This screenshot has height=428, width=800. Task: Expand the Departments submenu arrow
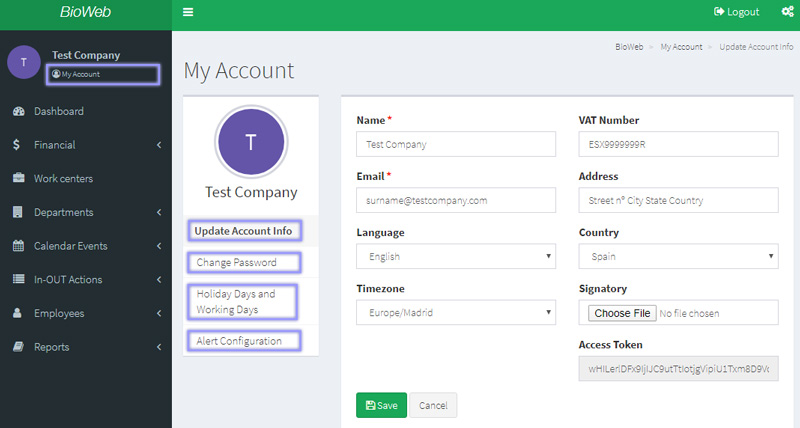pos(159,212)
